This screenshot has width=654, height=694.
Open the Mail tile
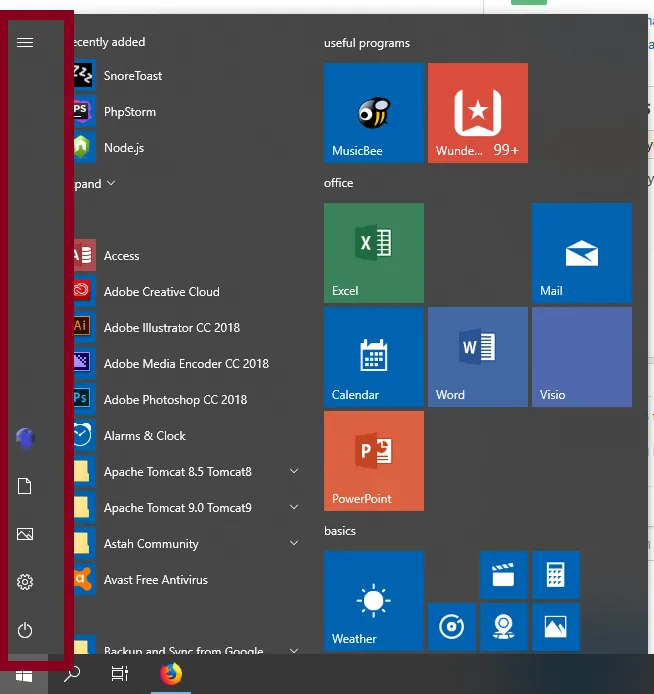tap(582, 253)
